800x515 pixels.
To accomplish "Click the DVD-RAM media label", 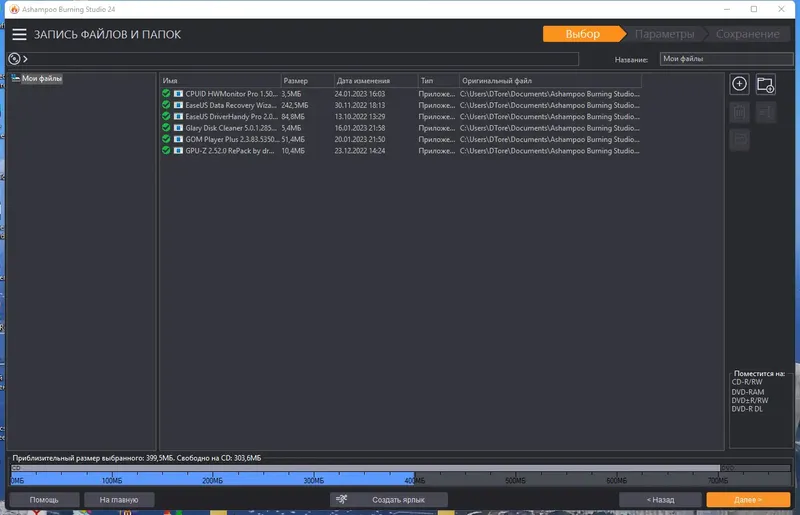I will (x=748, y=392).
